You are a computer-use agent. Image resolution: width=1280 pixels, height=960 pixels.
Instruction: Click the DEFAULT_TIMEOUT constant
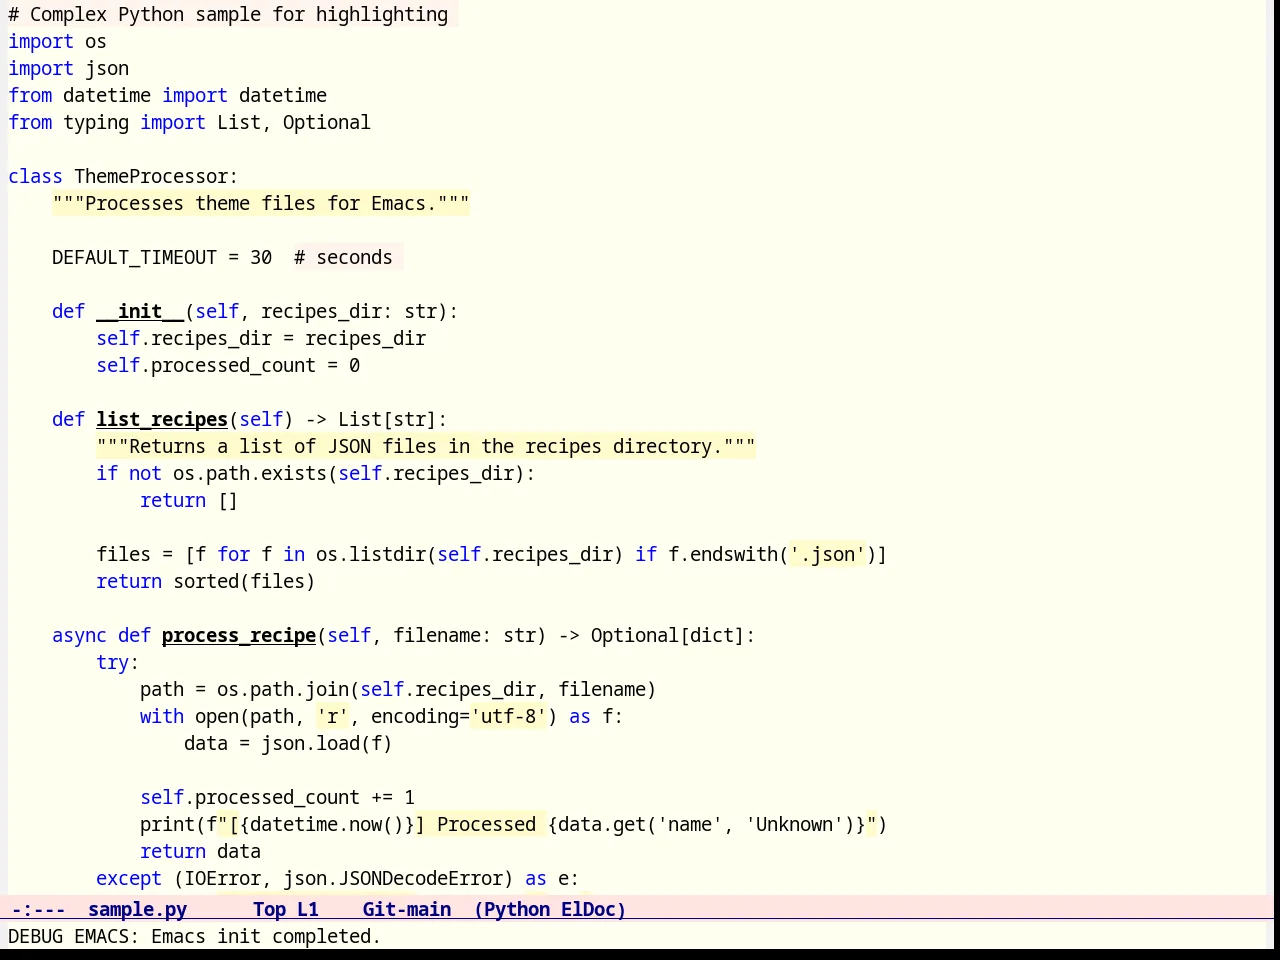[x=134, y=257]
